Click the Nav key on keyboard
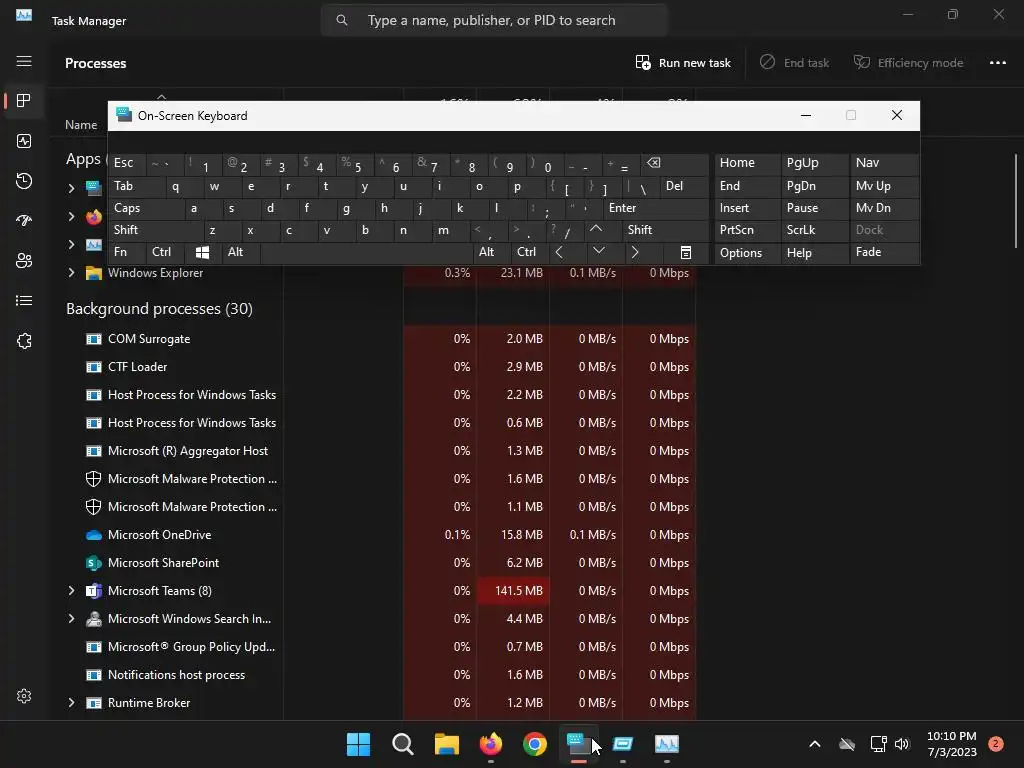The width and height of the screenshot is (1024, 768). (884, 163)
